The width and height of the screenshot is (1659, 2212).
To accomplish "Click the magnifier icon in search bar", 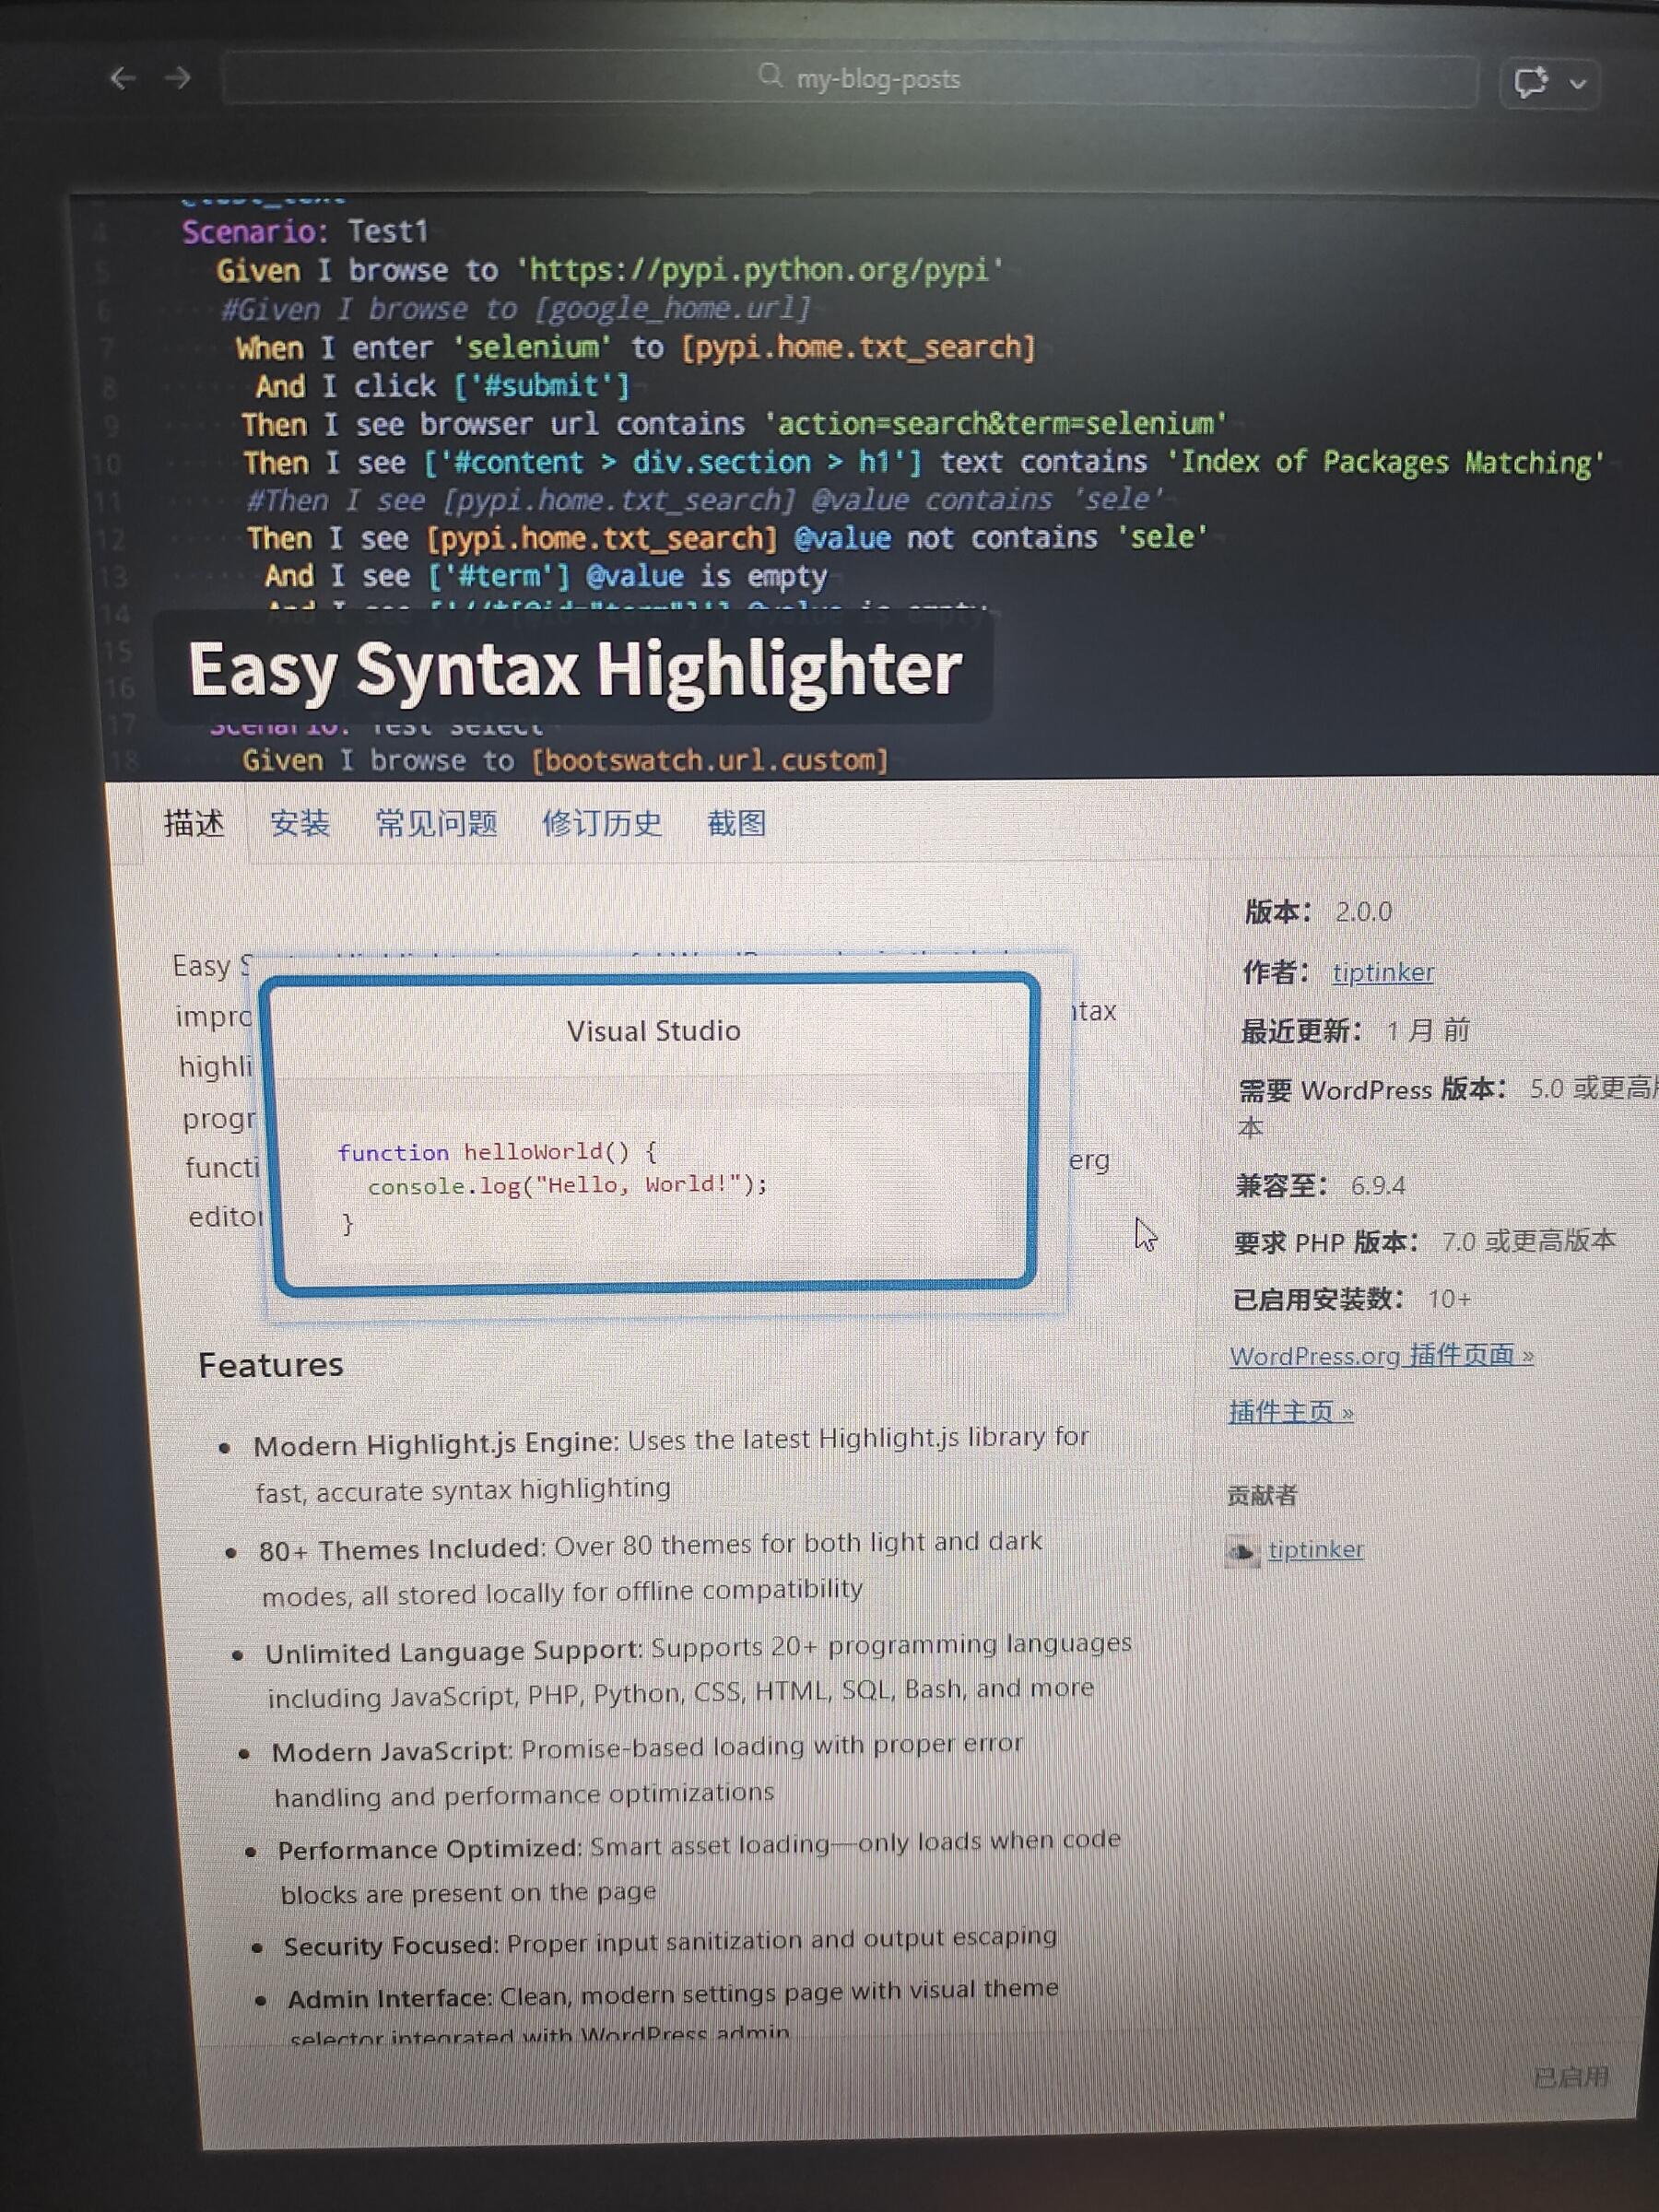I will 769,76.
